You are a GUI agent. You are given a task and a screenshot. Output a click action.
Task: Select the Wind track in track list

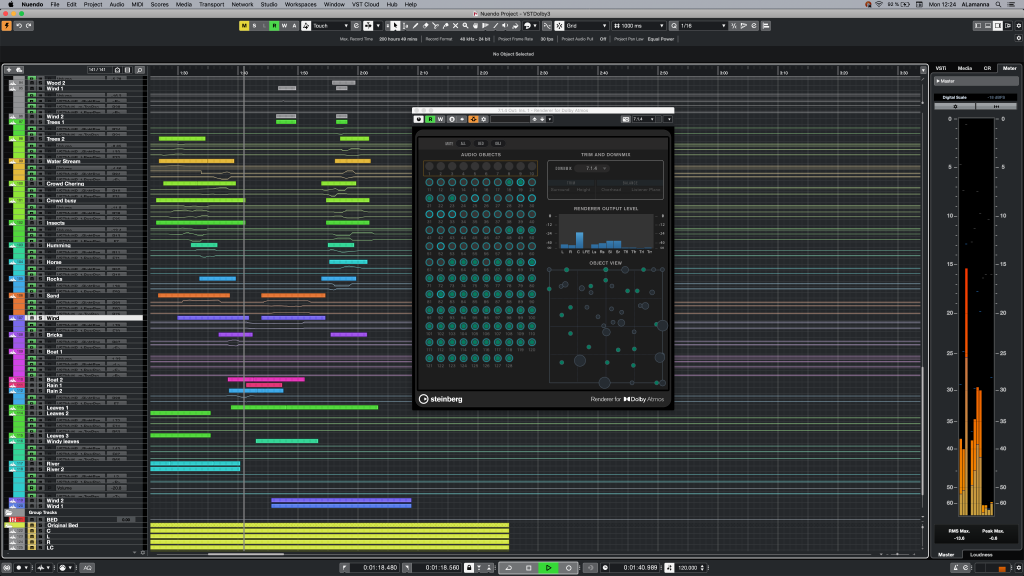[x=84, y=318]
